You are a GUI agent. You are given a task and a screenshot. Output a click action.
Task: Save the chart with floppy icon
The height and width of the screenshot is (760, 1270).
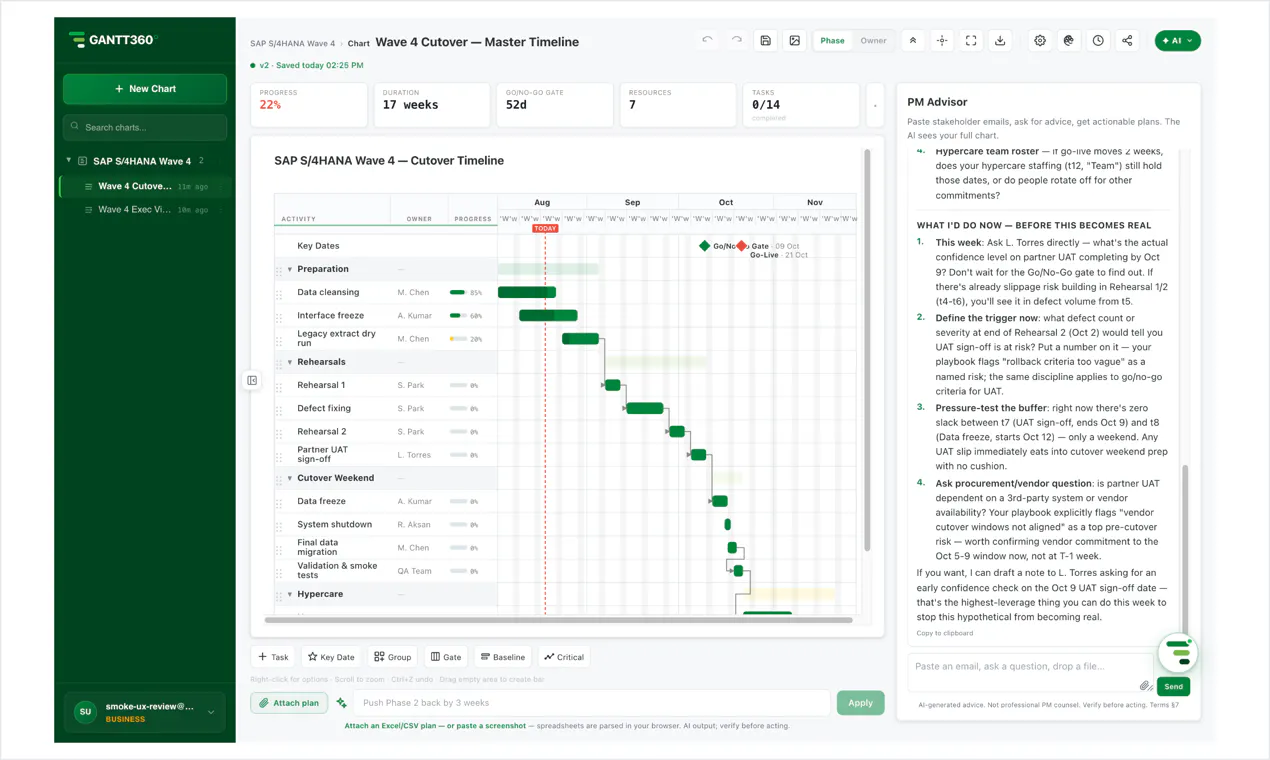(766, 41)
